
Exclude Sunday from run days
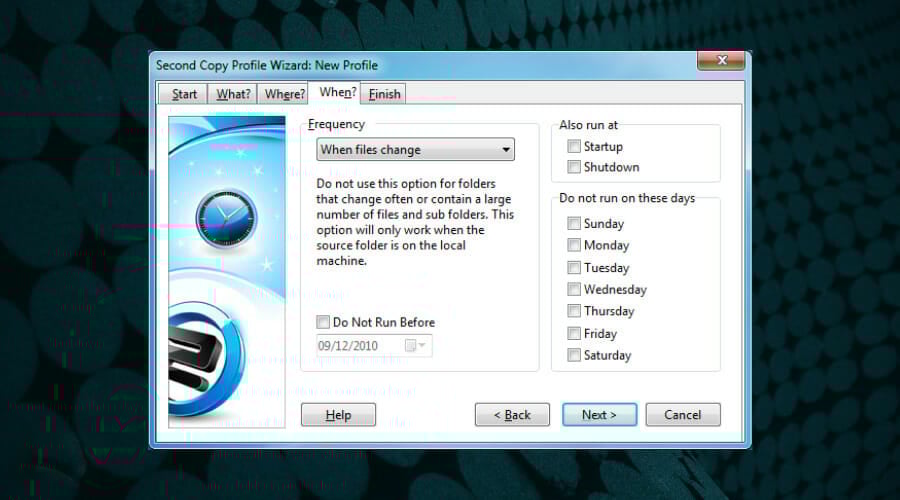[574, 224]
